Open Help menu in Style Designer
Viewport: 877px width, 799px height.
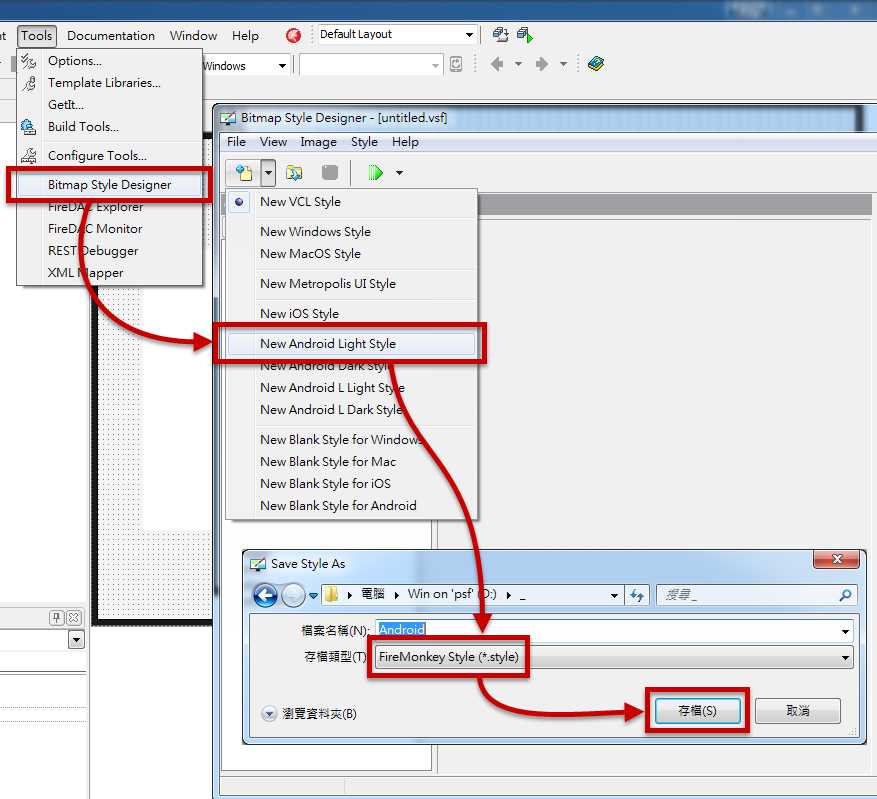(405, 142)
